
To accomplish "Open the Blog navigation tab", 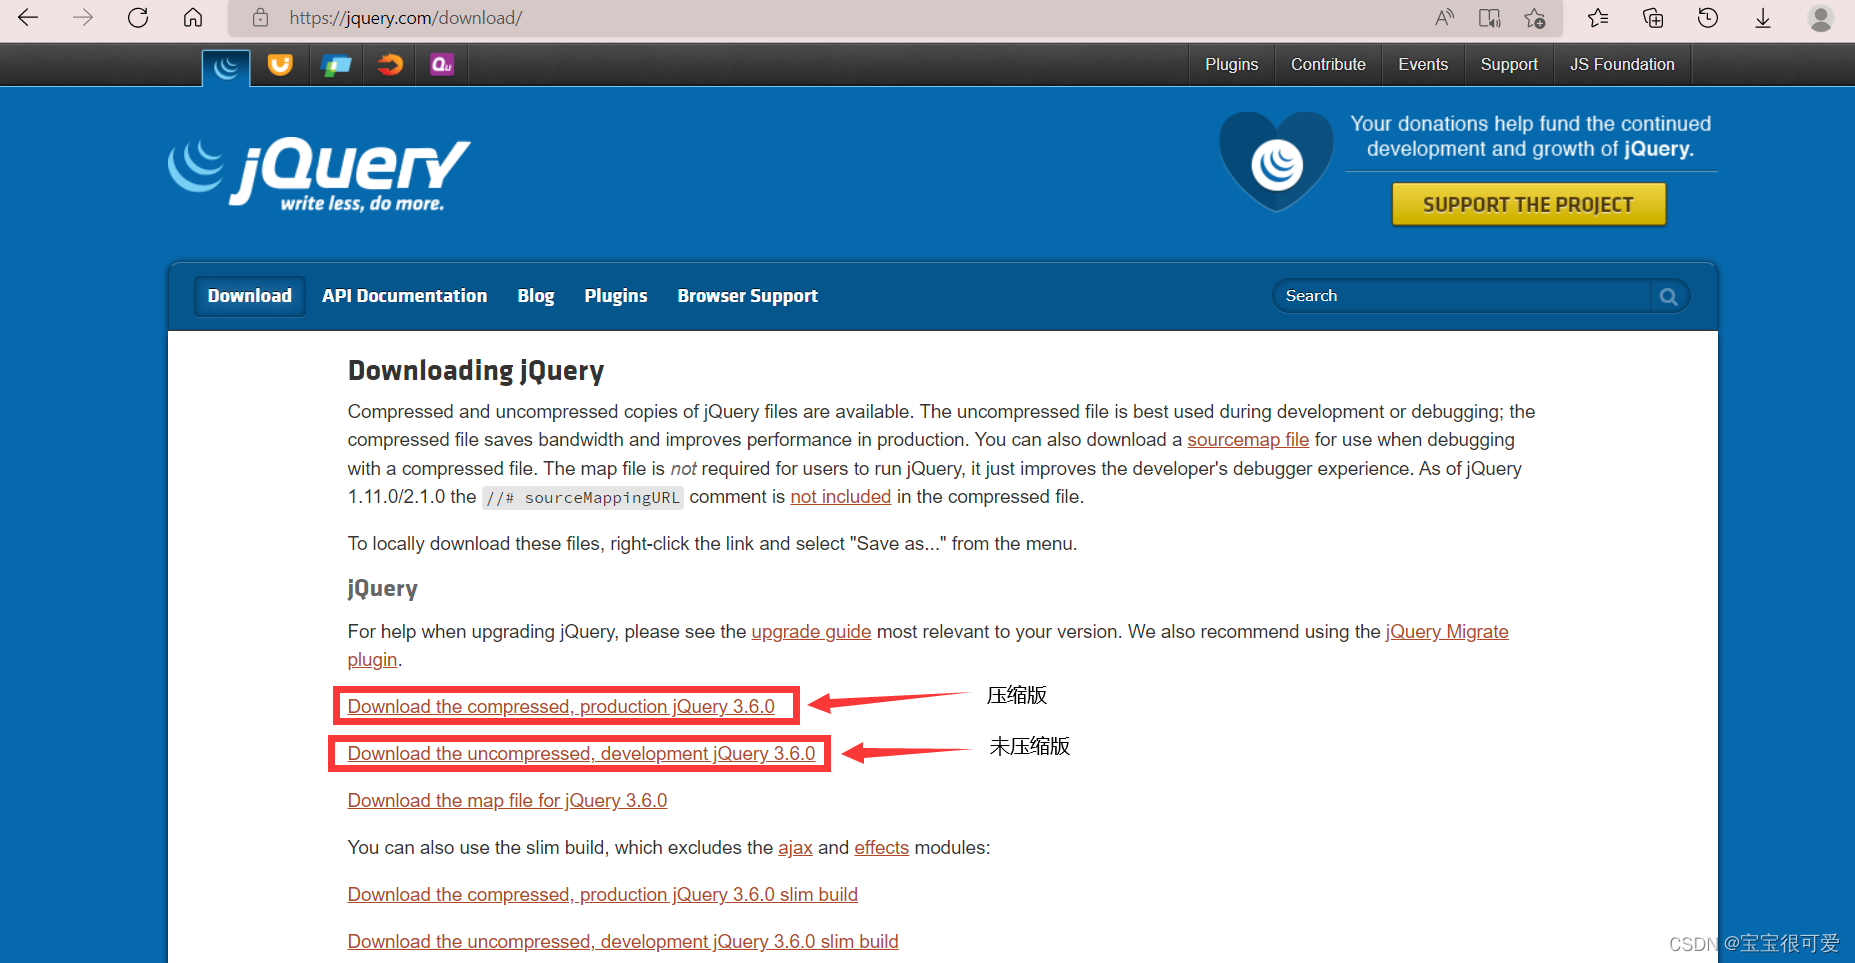I will click(536, 296).
